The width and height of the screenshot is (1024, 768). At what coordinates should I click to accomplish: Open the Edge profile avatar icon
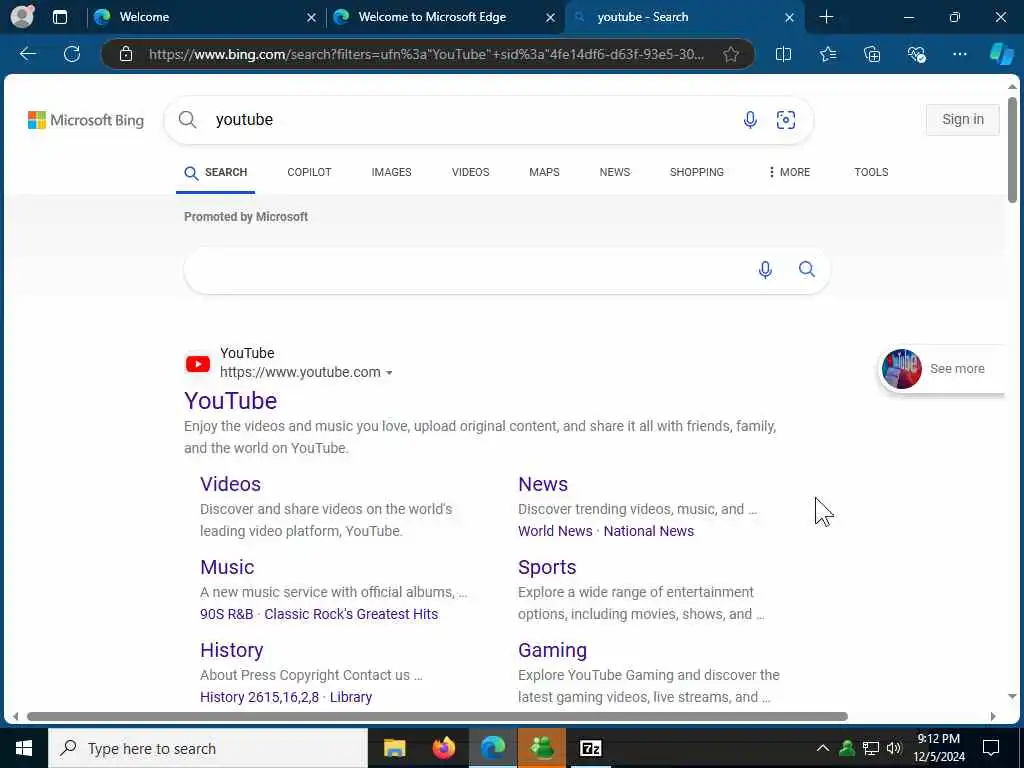coord(23,17)
